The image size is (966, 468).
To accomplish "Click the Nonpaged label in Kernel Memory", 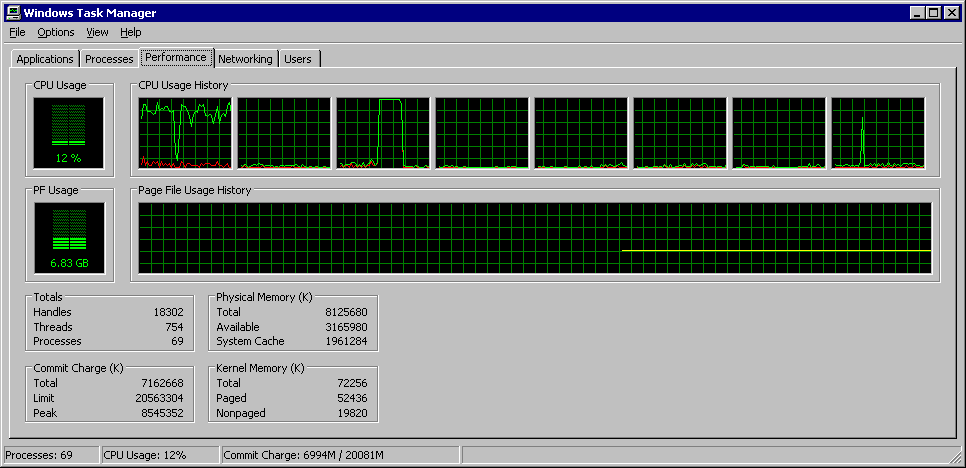I will (x=241, y=413).
